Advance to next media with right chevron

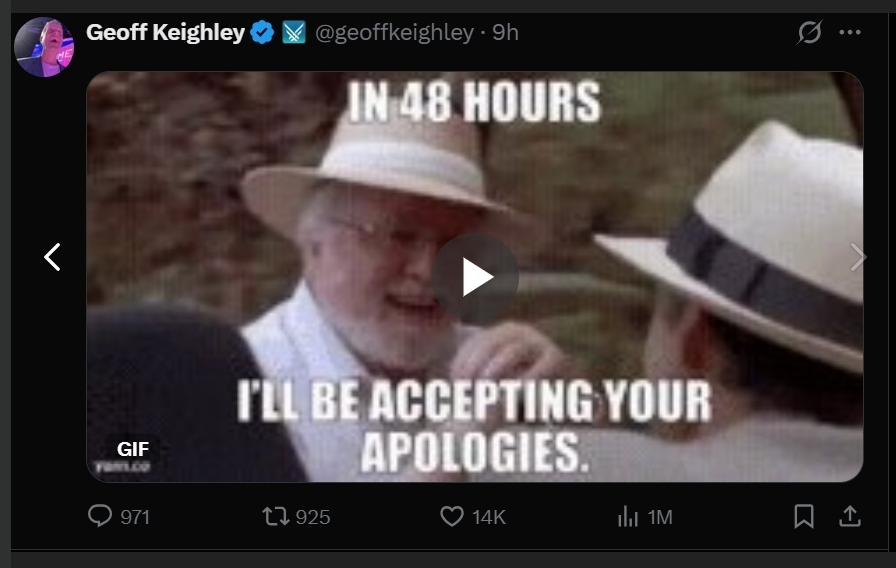857,257
